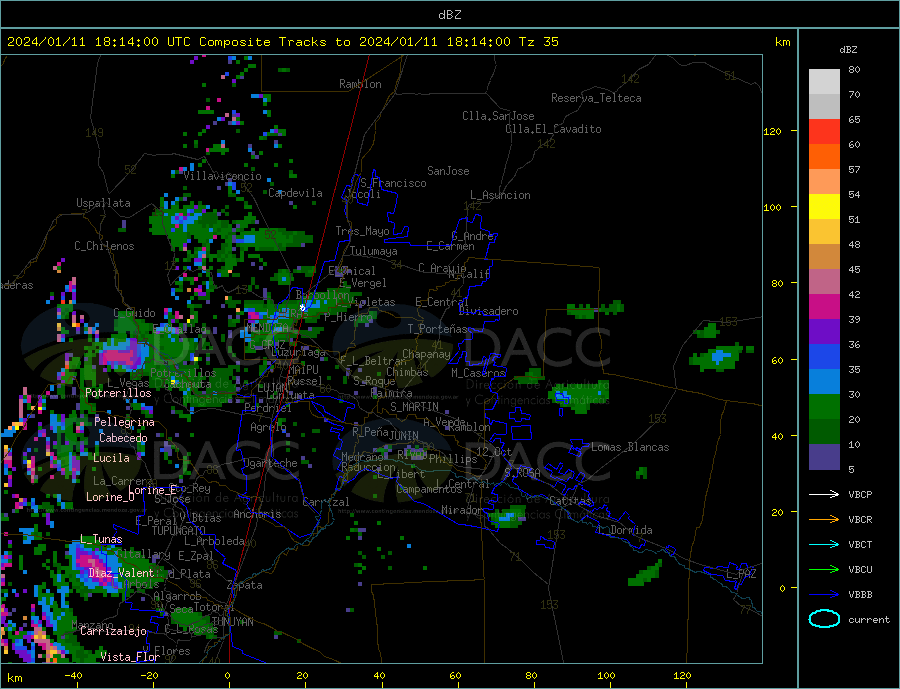
Task: Click the 'Cabecedo' place label
Action: [123, 438]
